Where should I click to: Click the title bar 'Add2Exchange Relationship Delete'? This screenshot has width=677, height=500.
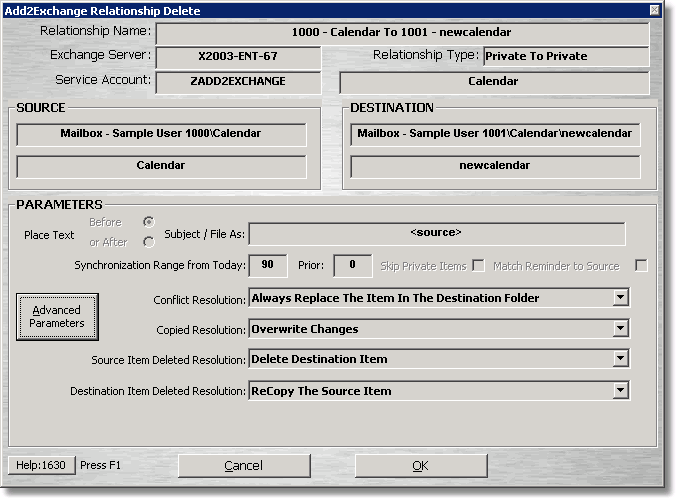pos(102,11)
